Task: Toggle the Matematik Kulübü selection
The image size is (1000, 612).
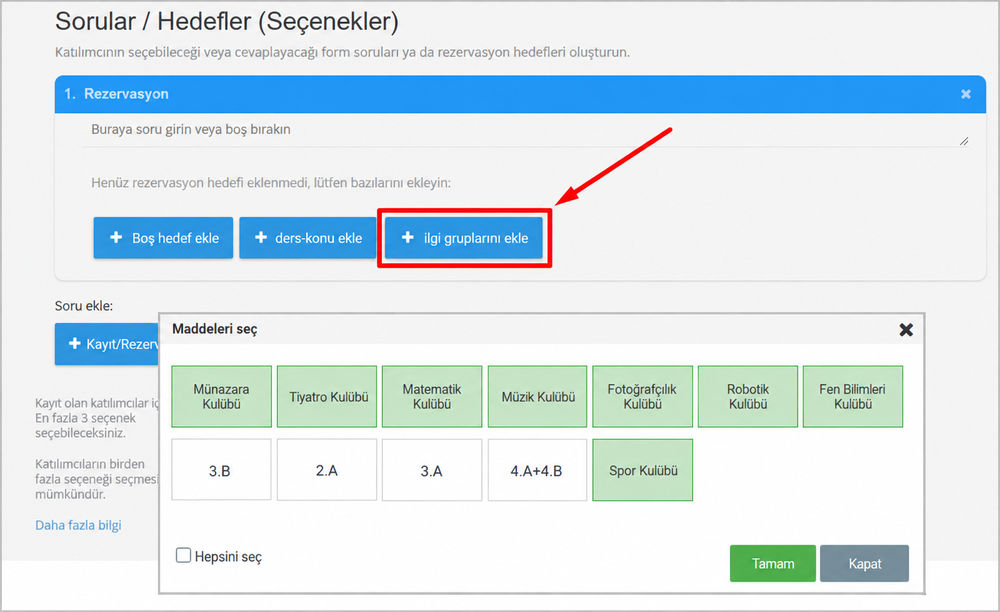Action: coord(432,397)
